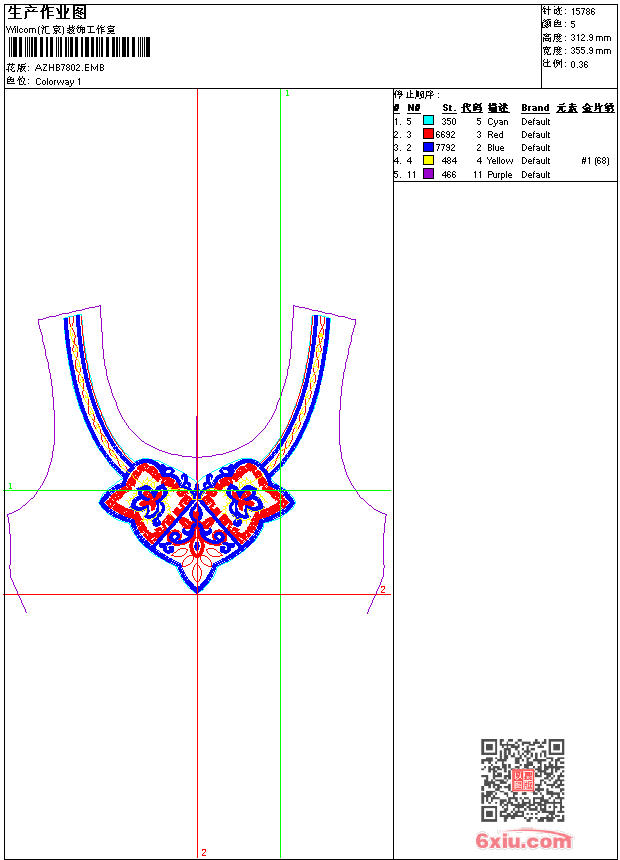Image resolution: width=620 pixels, height=860 pixels.
Task: Click the St. column header
Action: pos(449,108)
